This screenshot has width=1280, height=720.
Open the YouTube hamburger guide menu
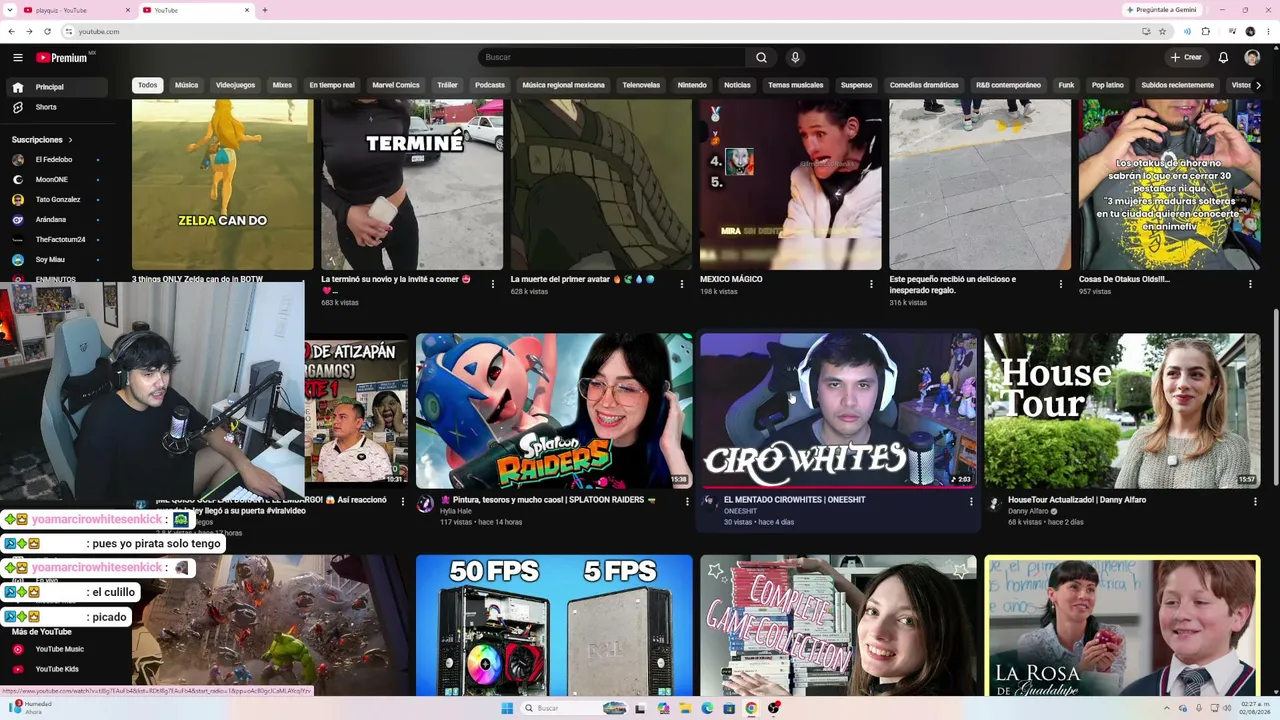click(x=17, y=58)
